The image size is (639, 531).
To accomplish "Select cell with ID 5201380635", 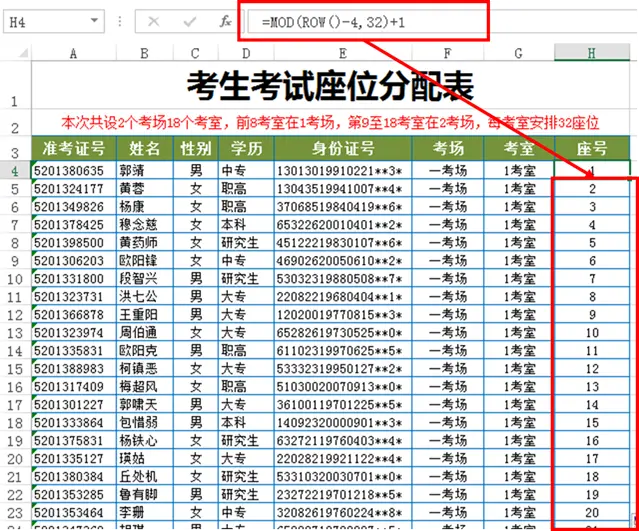I will (74, 170).
